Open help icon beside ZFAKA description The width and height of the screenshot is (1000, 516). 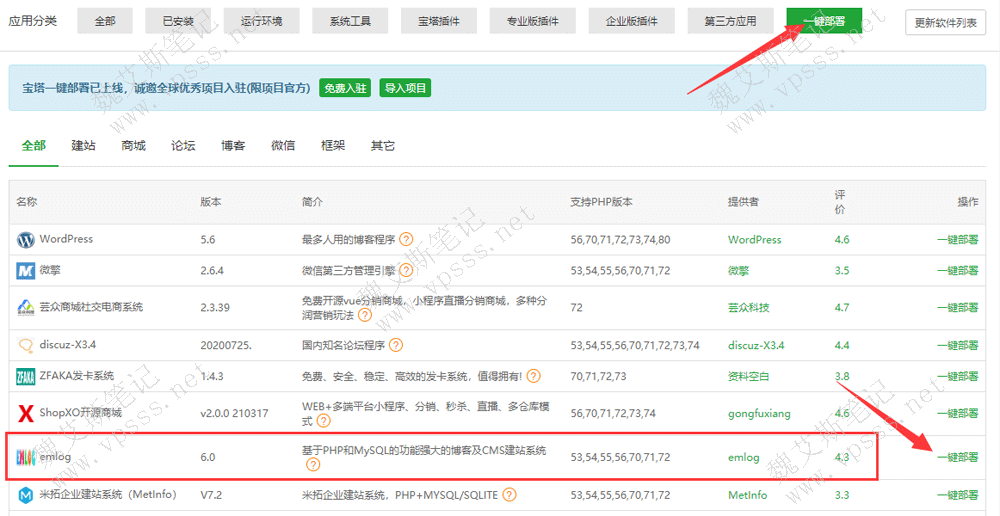[x=533, y=377]
